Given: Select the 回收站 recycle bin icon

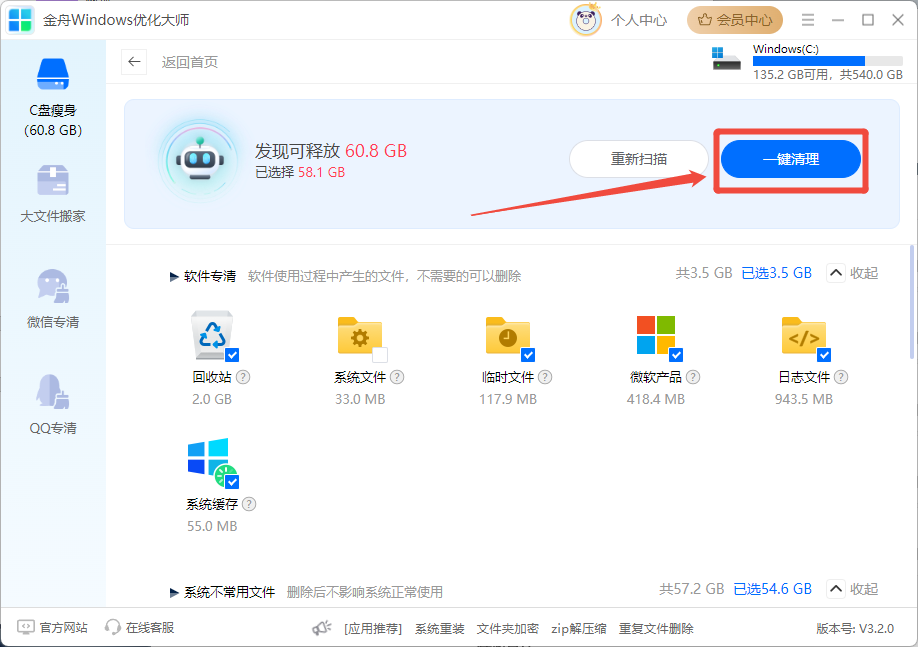Looking at the screenshot, I should click(x=212, y=334).
